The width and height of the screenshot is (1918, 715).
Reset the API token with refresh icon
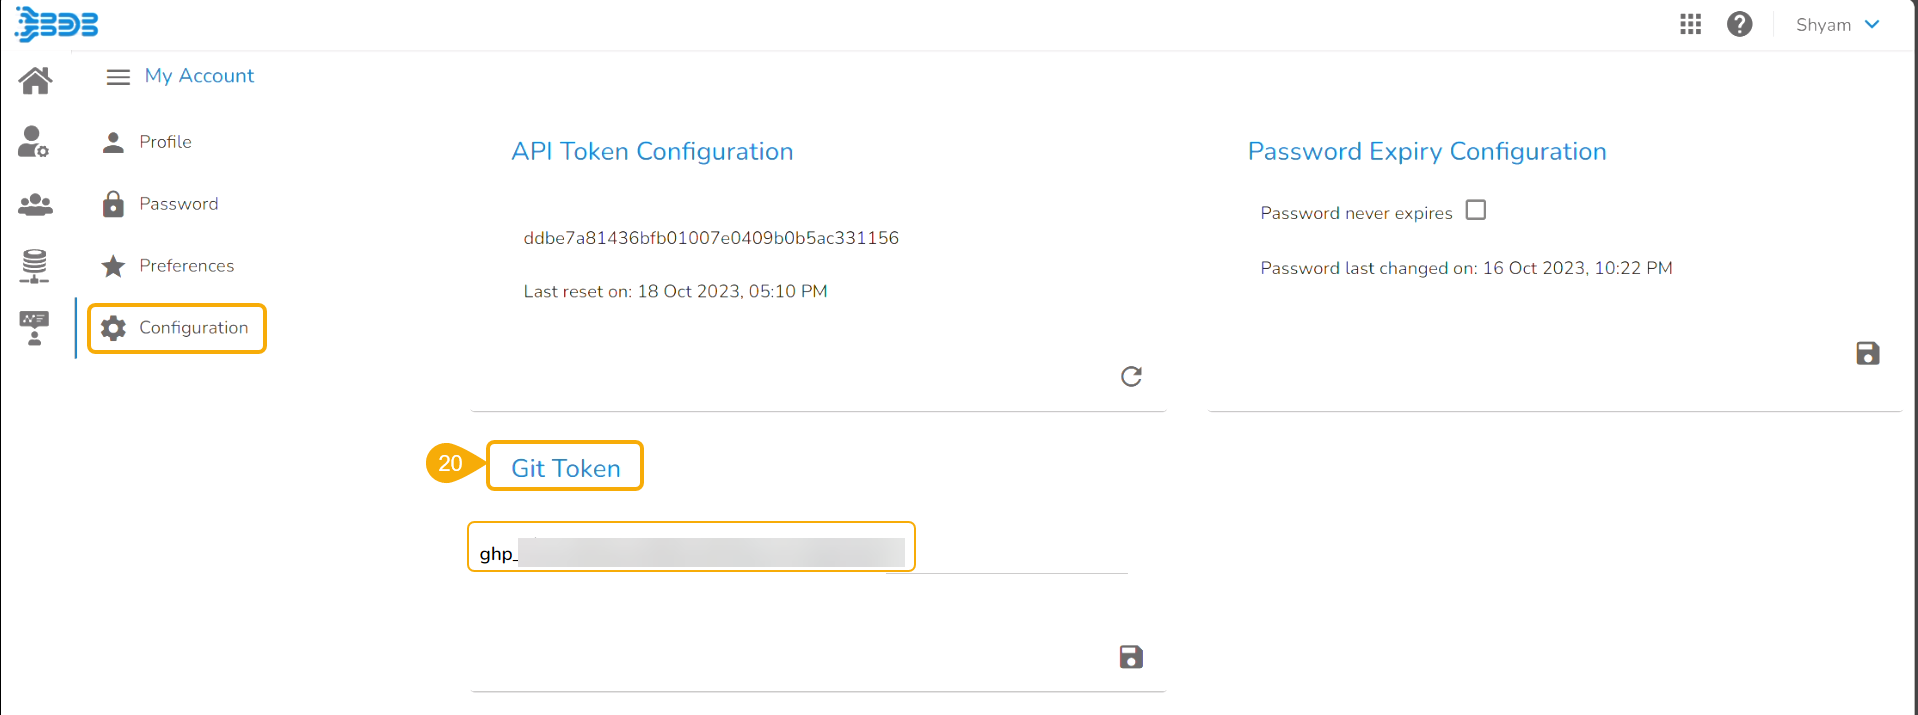1131,376
